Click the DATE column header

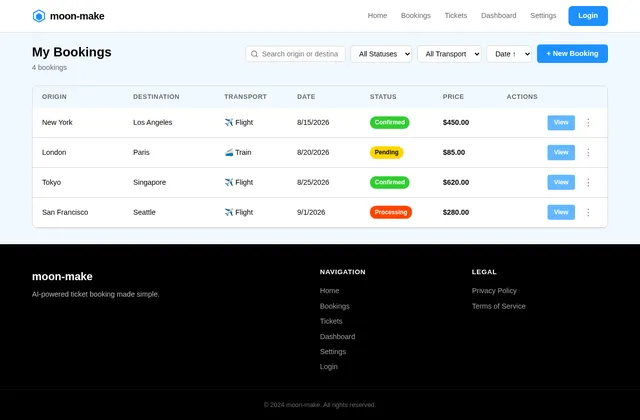click(306, 97)
